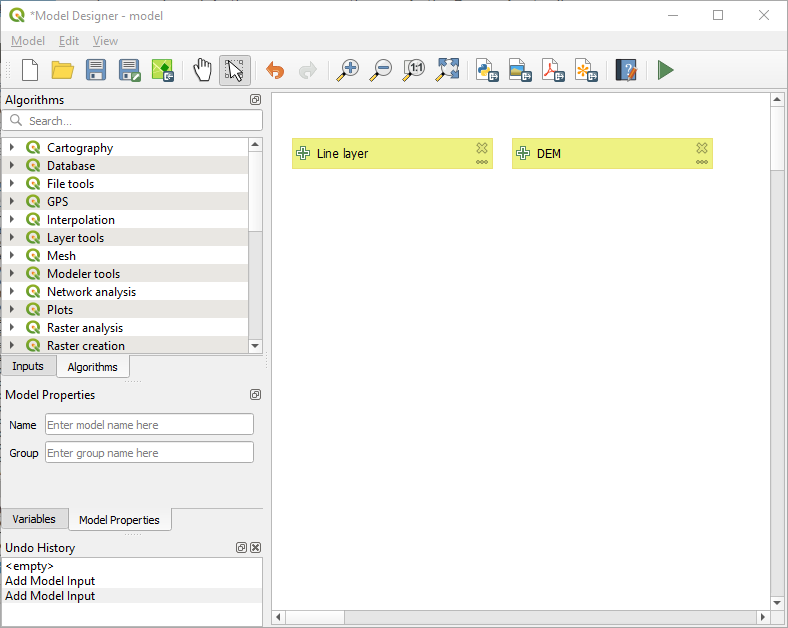Save the current model
The width and height of the screenshot is (788, 628).
(96, 70)
